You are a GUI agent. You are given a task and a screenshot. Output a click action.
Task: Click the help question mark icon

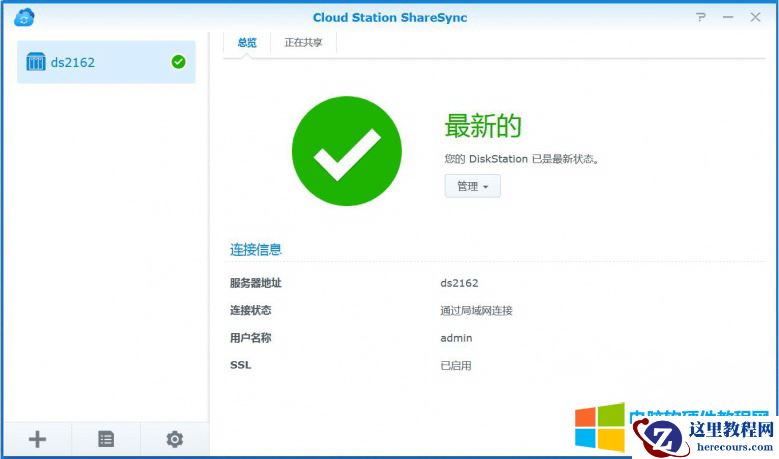click(x=702, y=17)
